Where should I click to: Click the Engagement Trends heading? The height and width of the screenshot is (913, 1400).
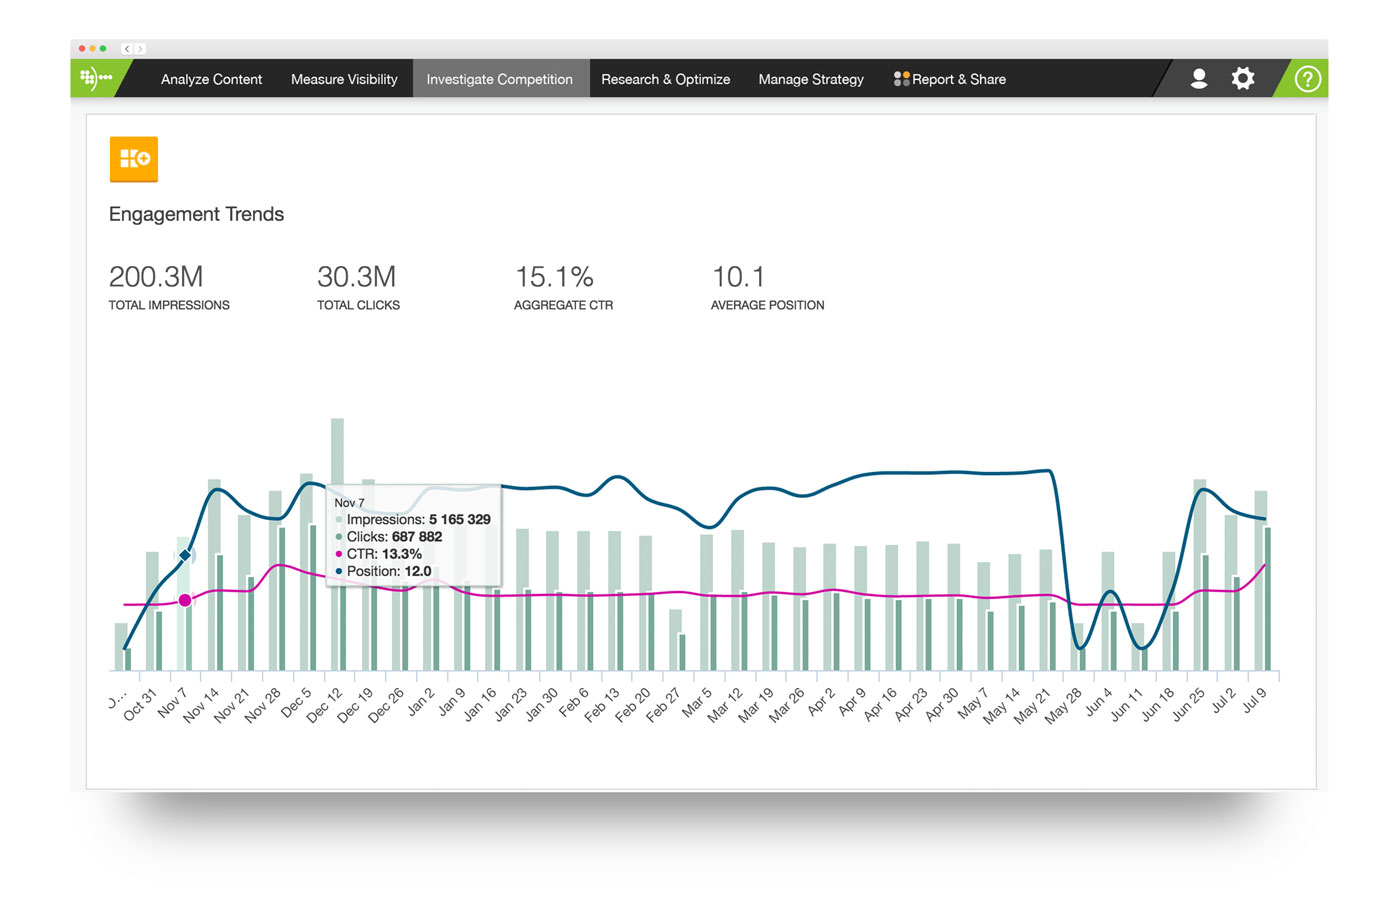pyautogui.click(x=196, y=214)
